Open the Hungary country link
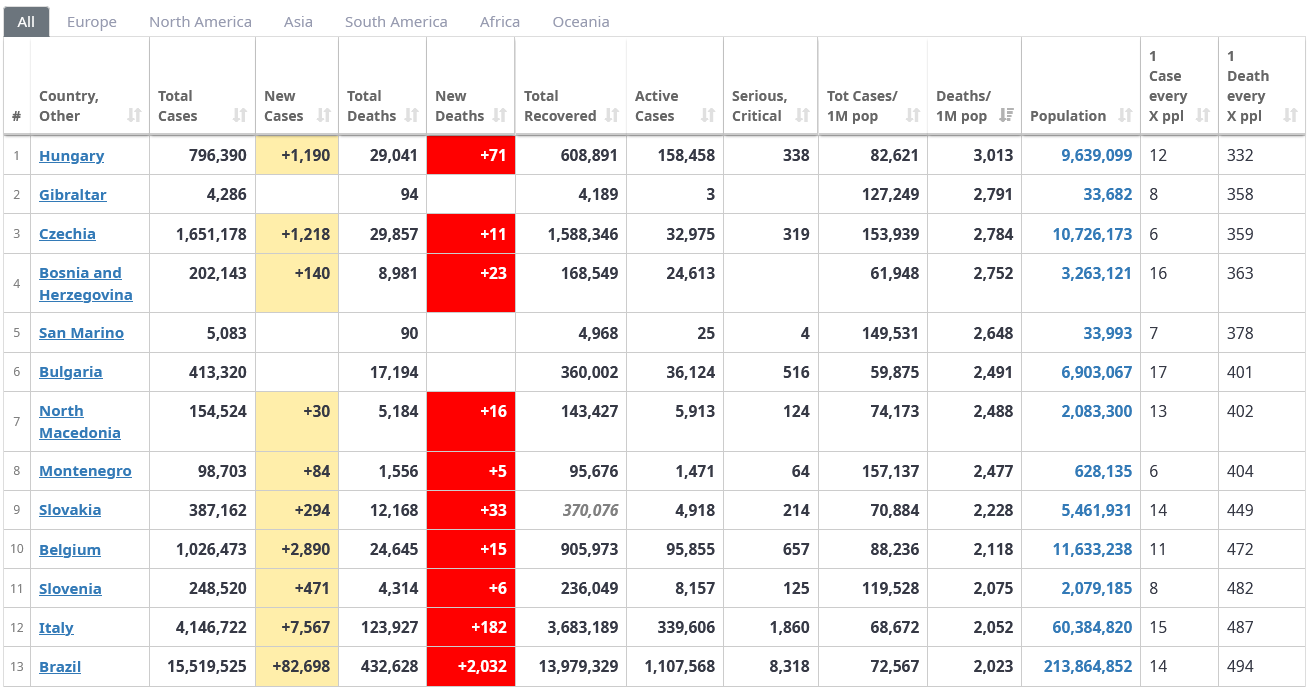Image resolution: width=1312 pixels, height=687 pixels. click(x=71, y=156)
